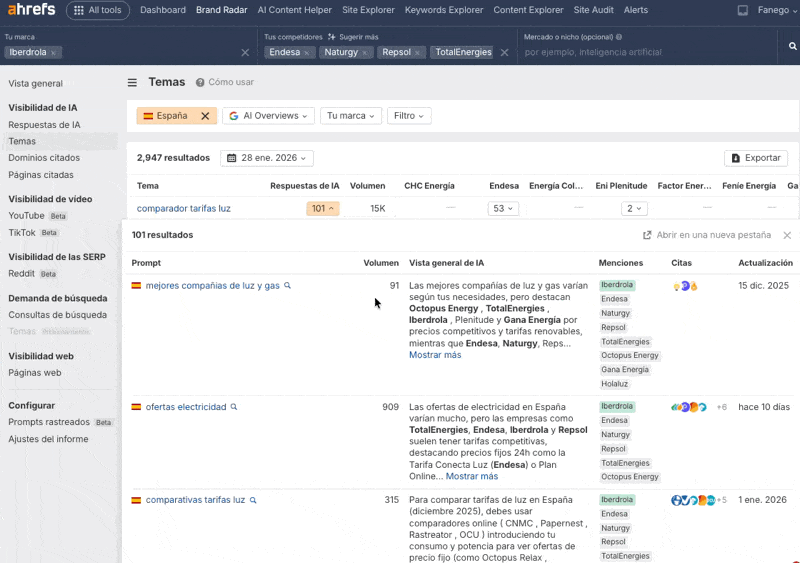Screen dimensions: 800x563
Task: Open Ajustes del informe in the sidebar
Action: pyautogui.click(x=48, y=439)
